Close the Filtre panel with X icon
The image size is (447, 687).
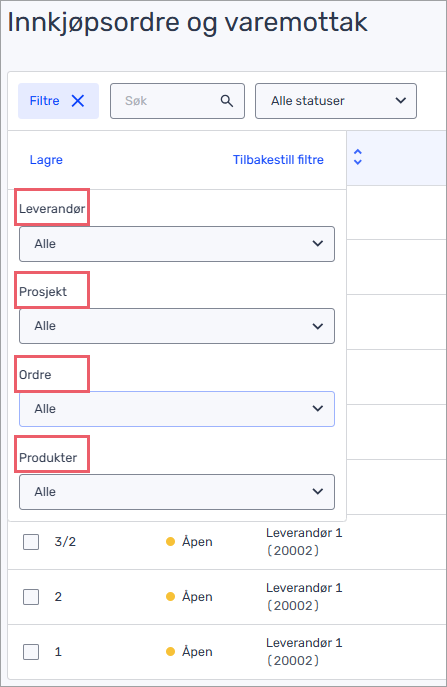78,101
